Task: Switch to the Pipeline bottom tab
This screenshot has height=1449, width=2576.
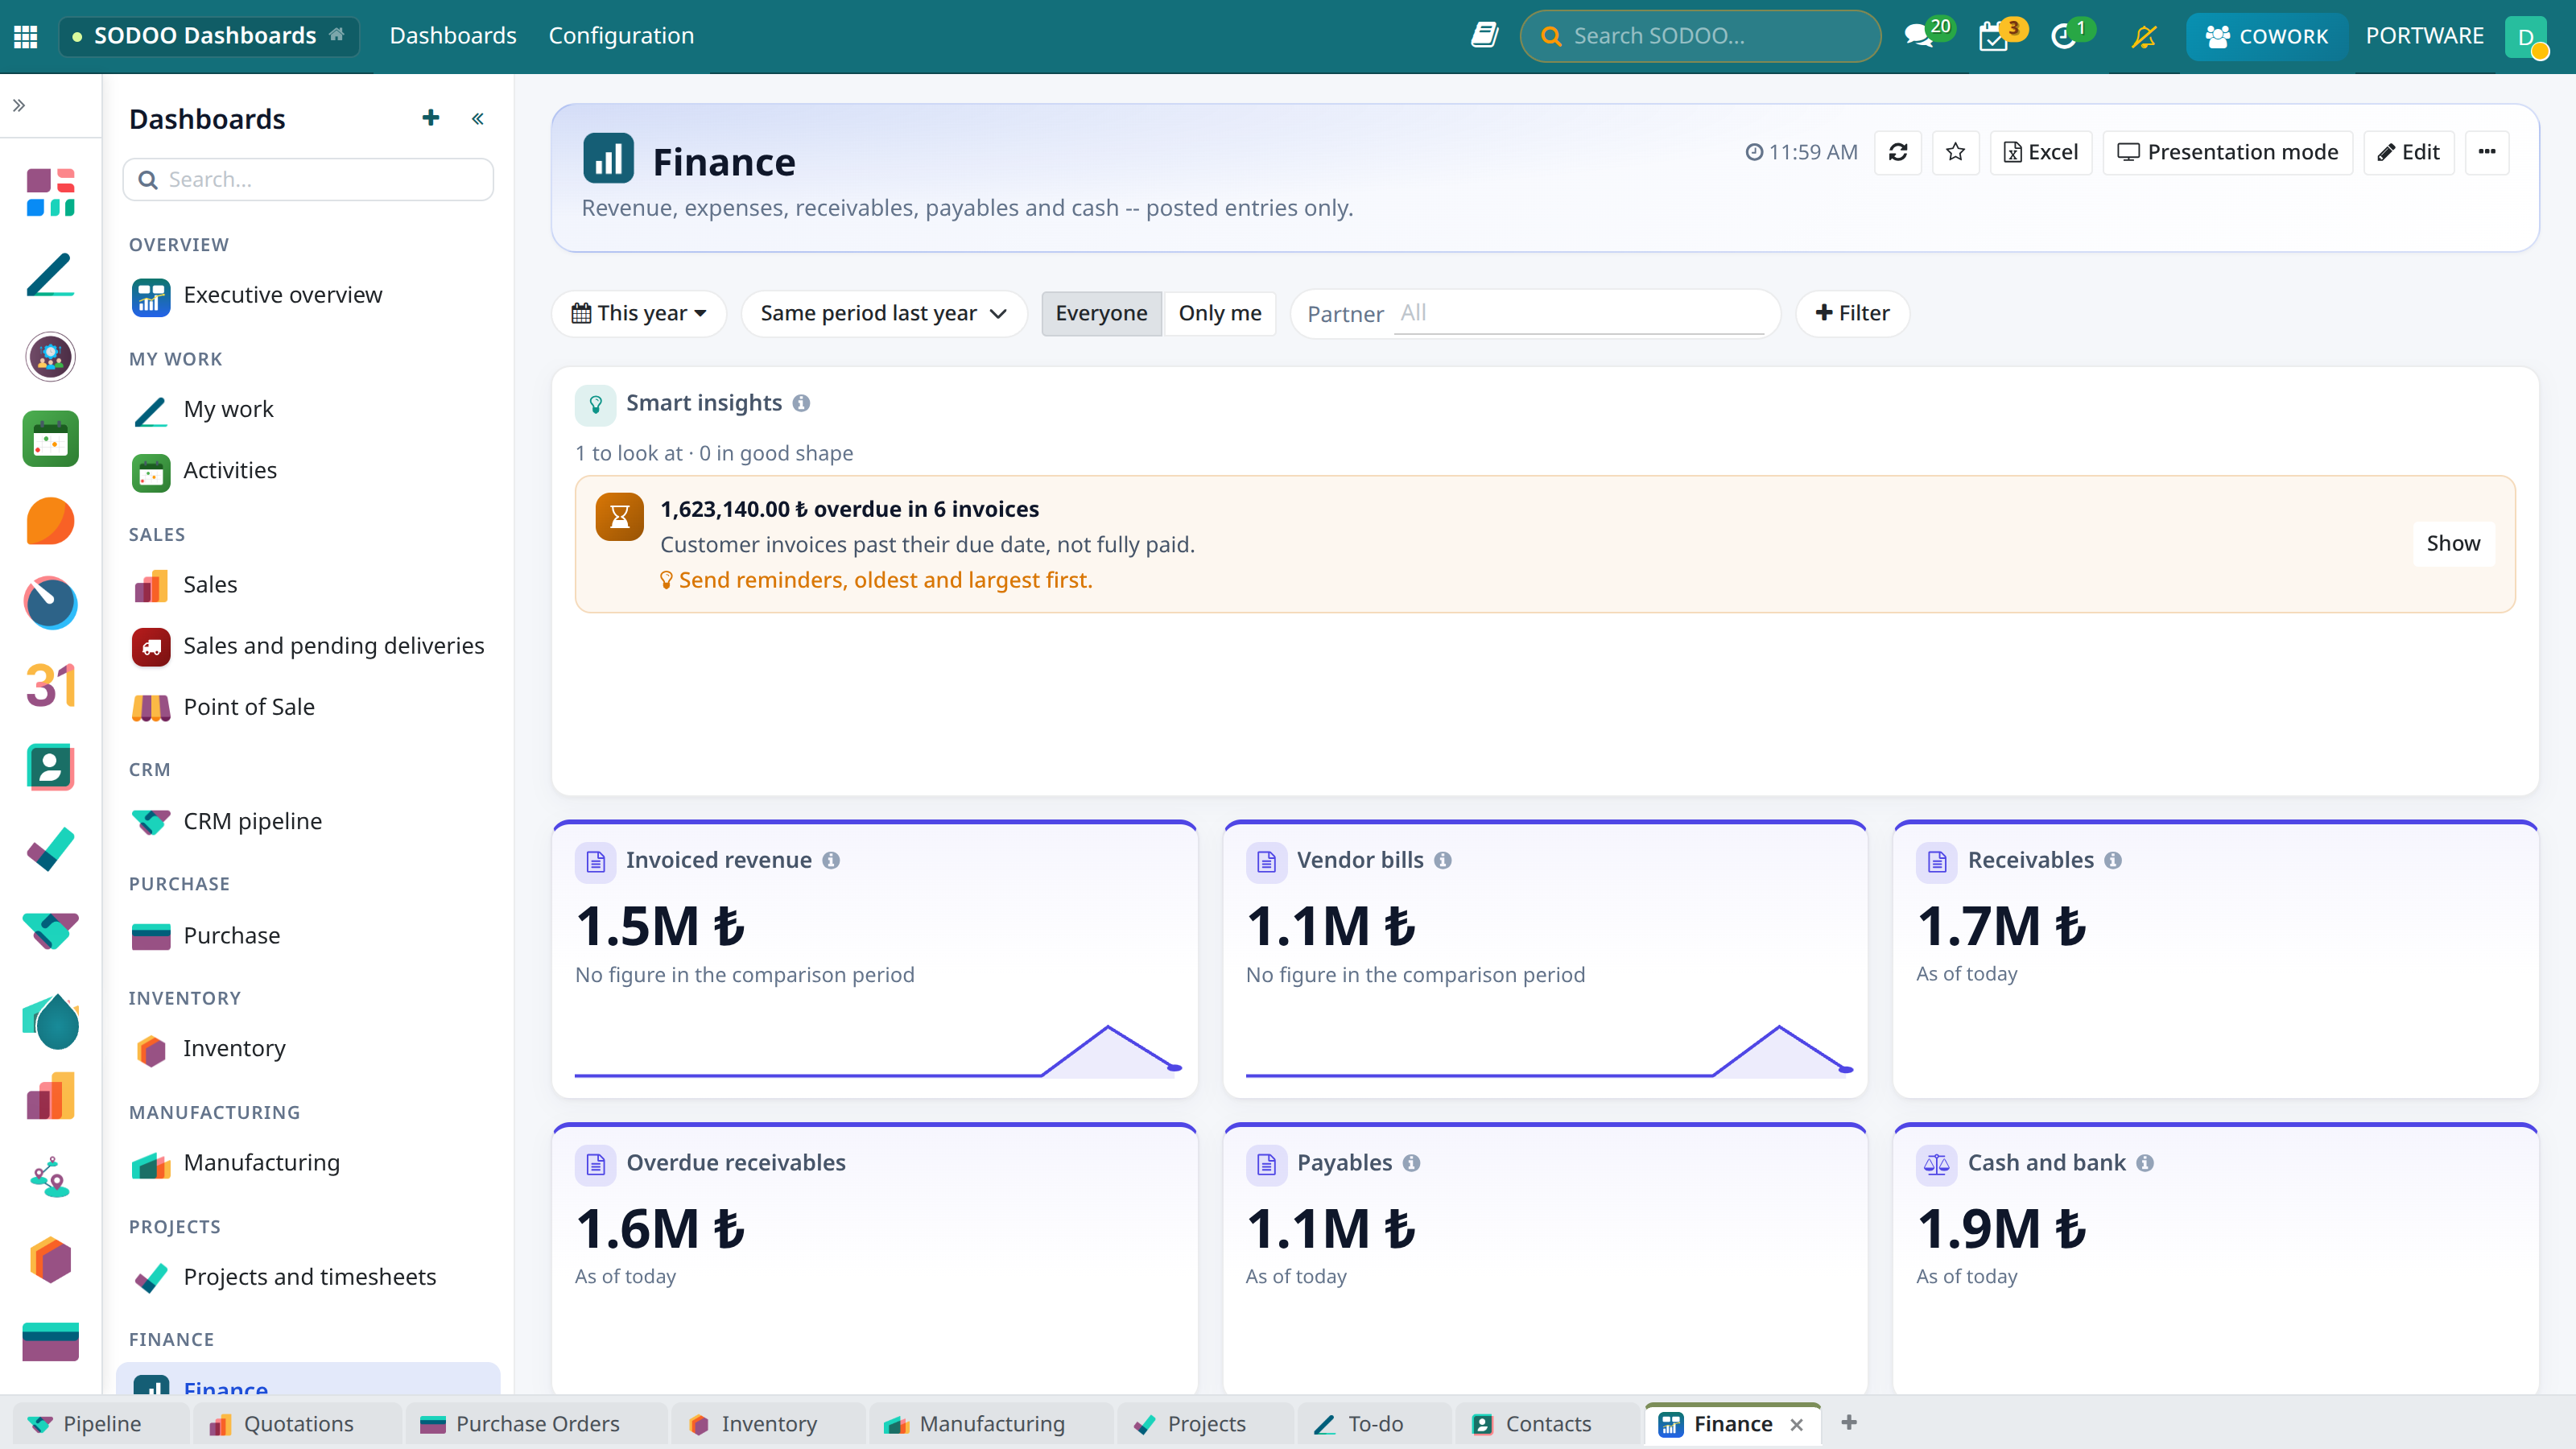Action: [100, 1423]
